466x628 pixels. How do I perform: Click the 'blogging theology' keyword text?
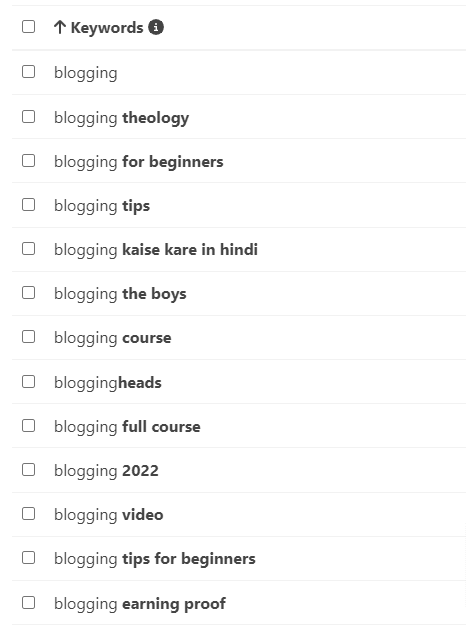(x=121, y=118)
